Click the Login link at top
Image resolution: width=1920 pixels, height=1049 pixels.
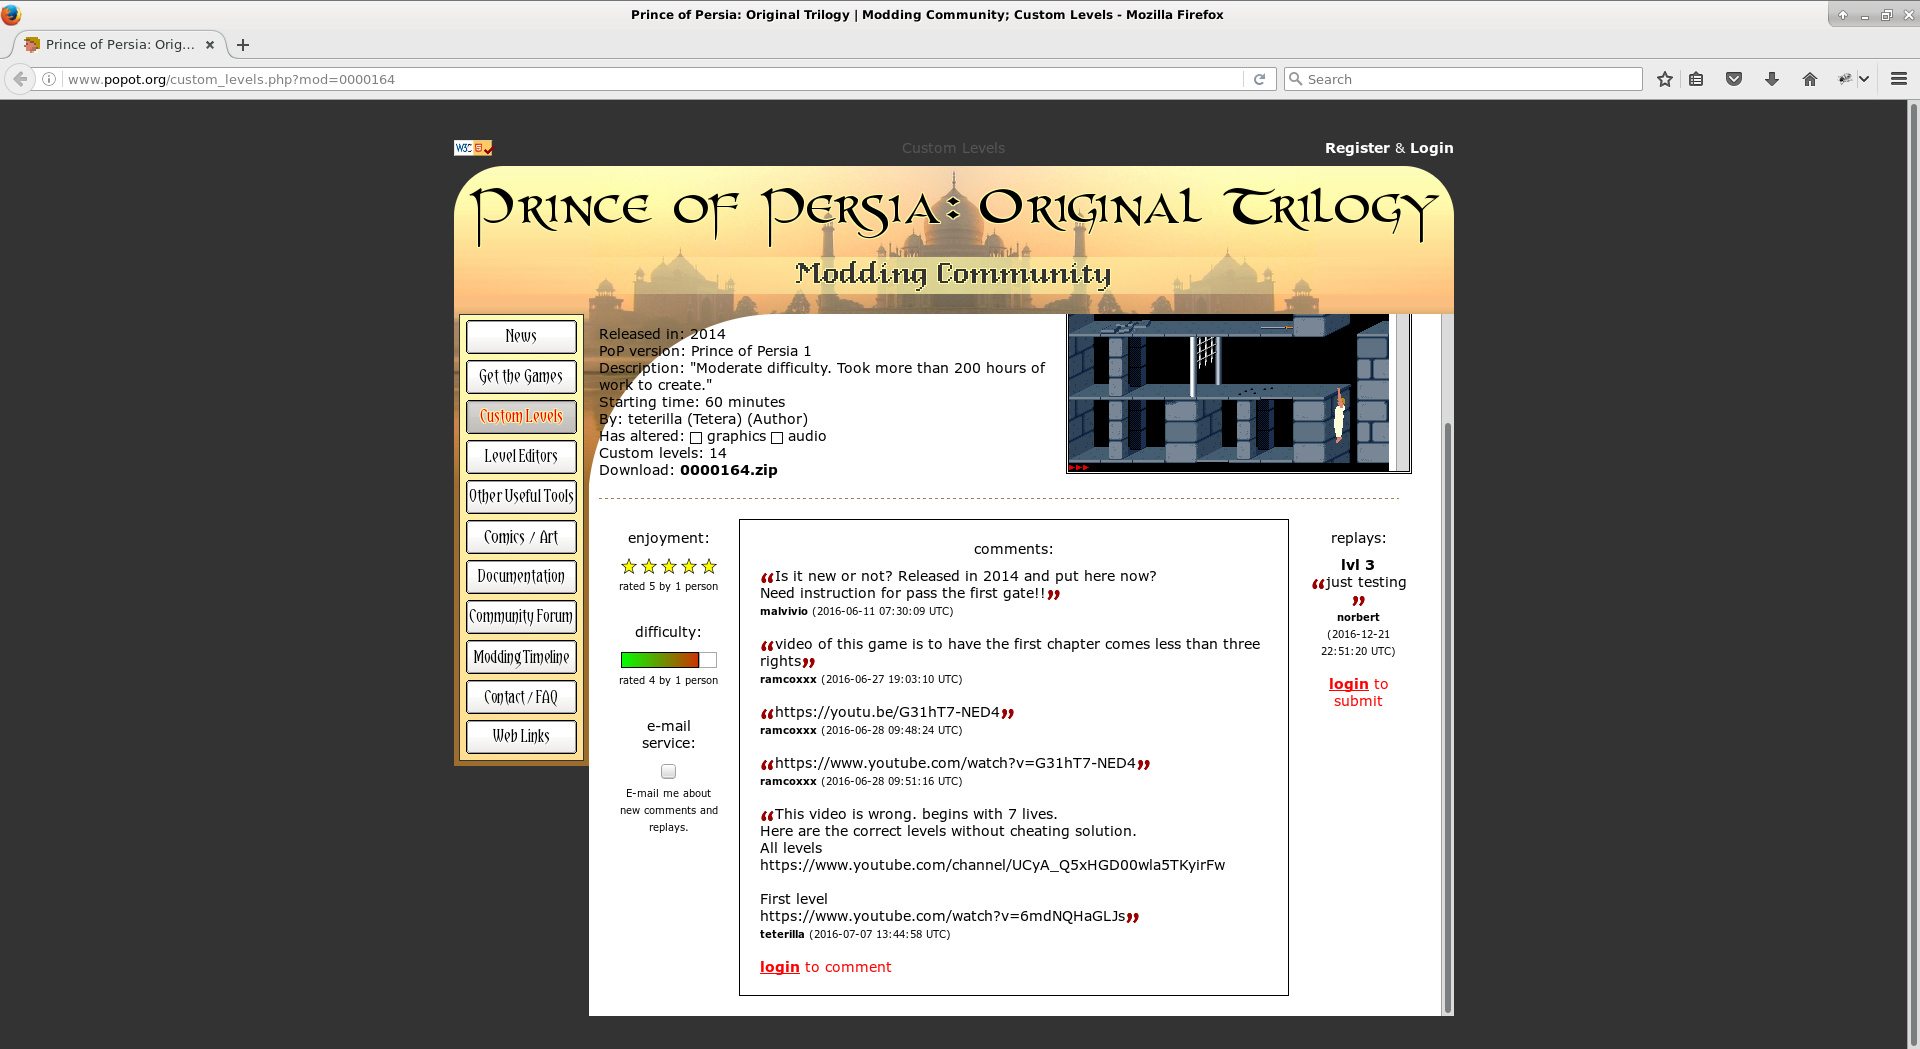click(1432, 148)
